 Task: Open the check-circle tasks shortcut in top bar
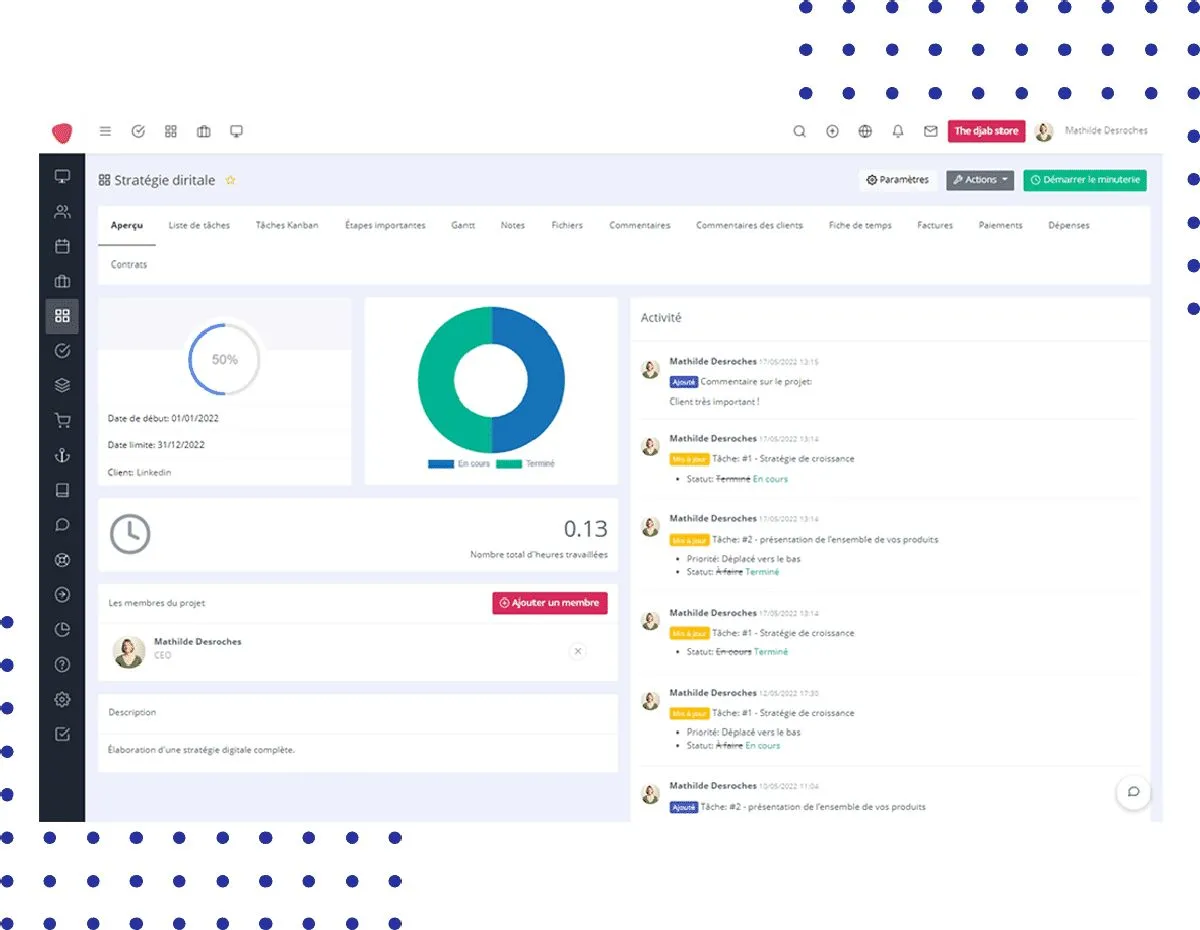tap(138, 131)
